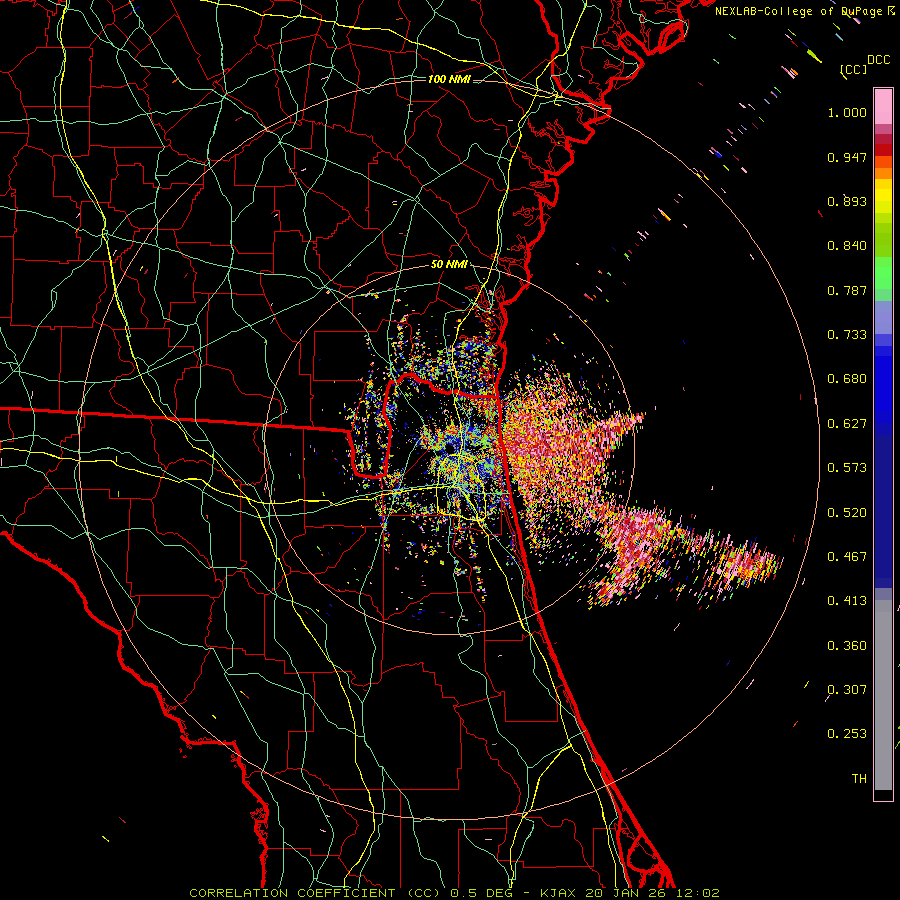The image size is (900, 900).
Task: Click the 0.840 legend value
Action: click(847, 246)
